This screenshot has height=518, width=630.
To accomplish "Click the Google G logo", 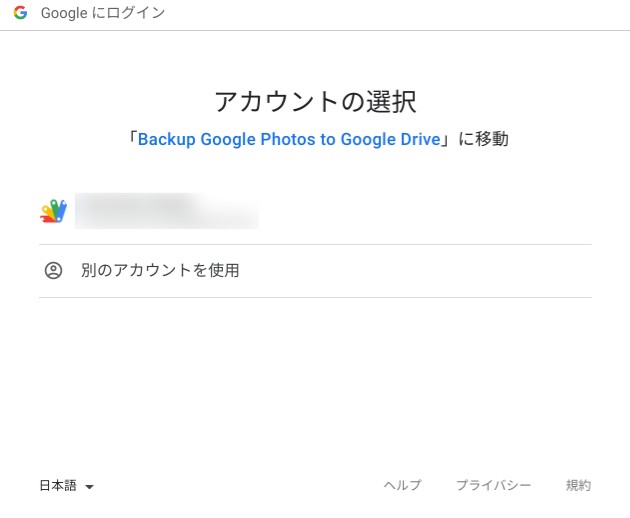I will click(20, 14).
